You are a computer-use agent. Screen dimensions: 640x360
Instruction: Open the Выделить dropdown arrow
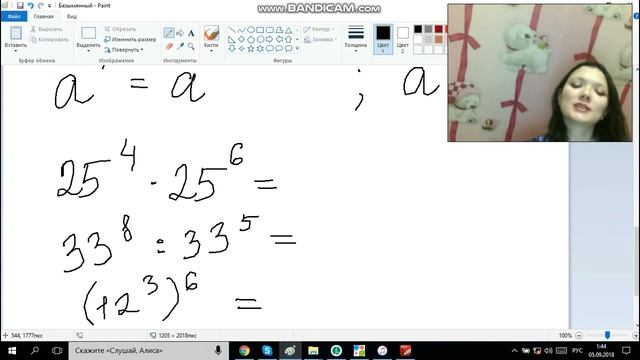(88, 51)
